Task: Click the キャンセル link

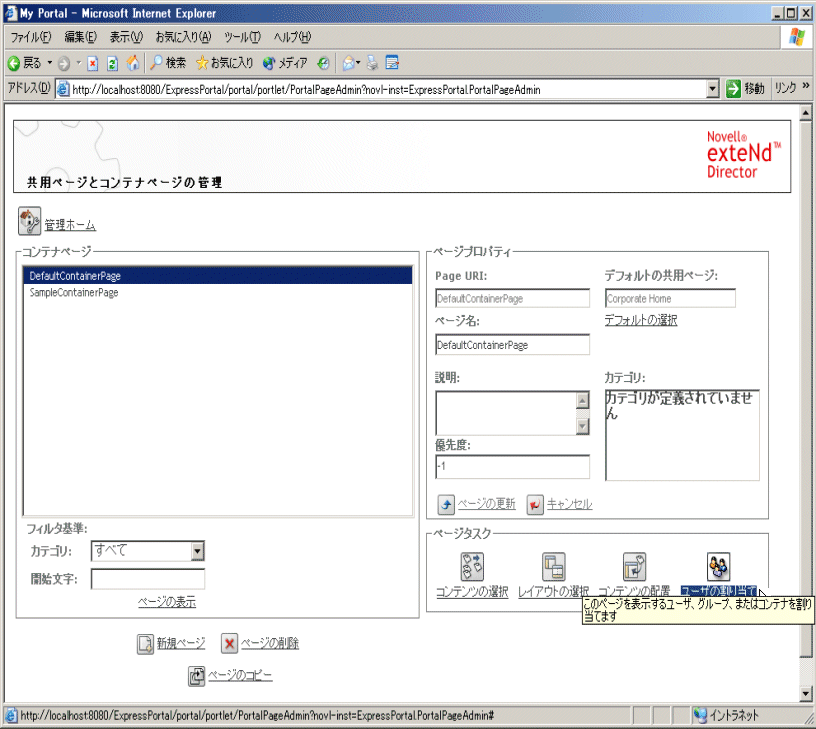Action: (x=569, y=504)
